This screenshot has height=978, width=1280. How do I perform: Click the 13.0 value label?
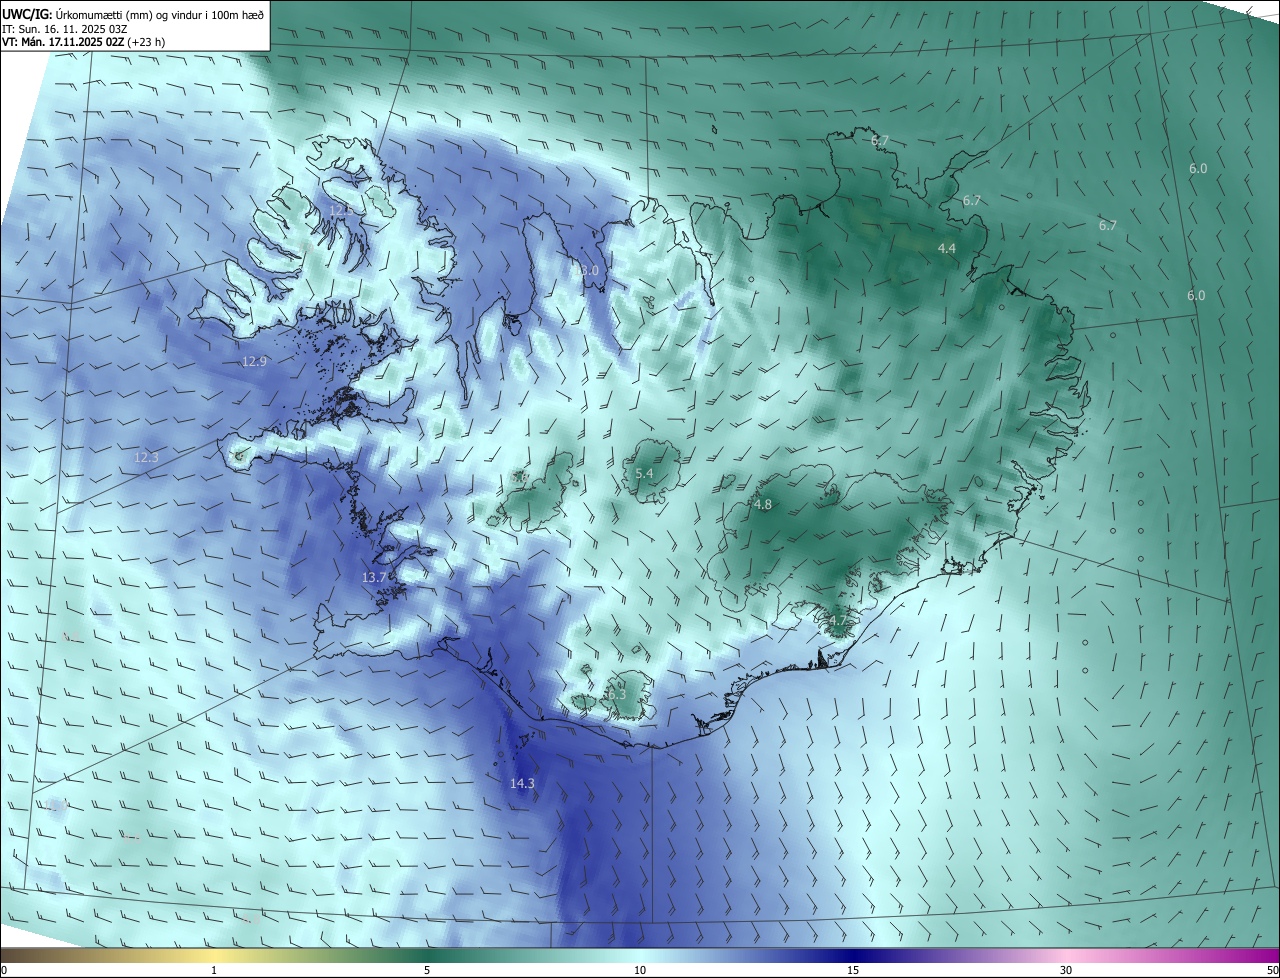(x=587, y=271)
